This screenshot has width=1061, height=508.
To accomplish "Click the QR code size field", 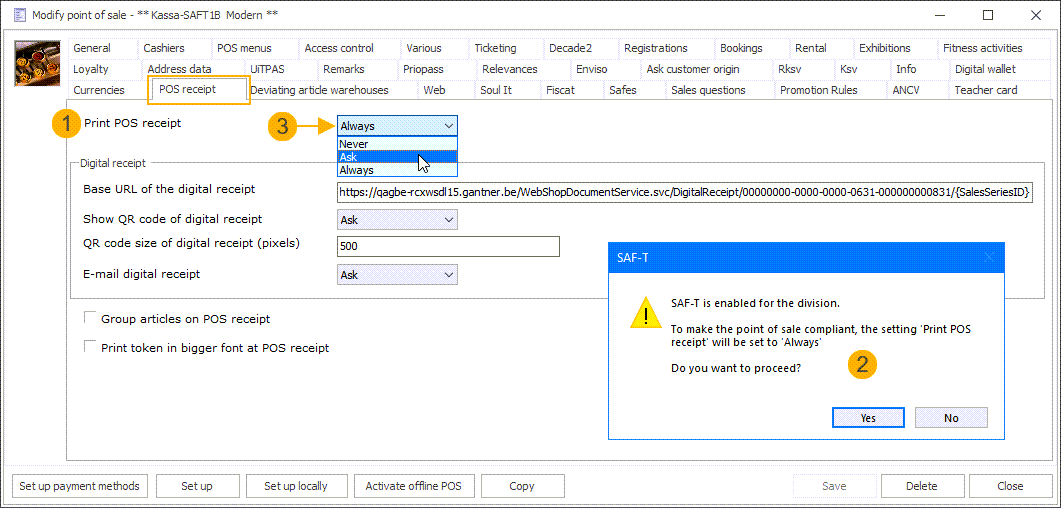I will point(448,247).
